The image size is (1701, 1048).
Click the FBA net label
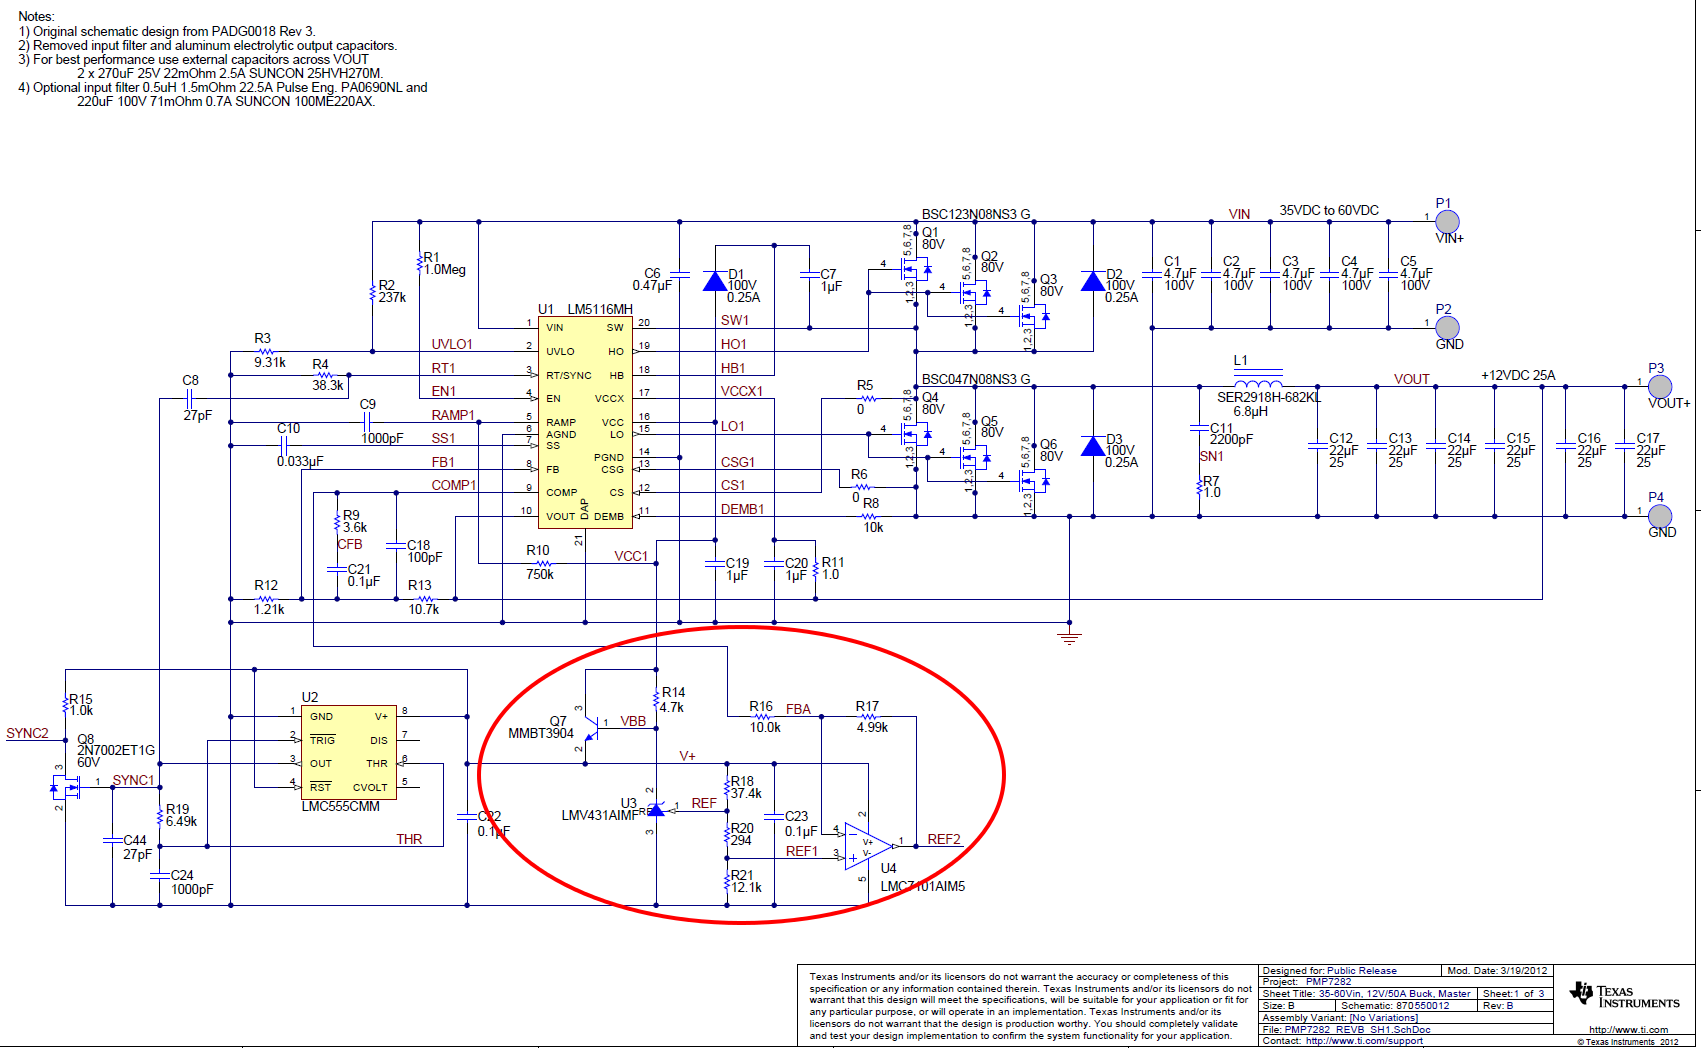click(798, 709)
